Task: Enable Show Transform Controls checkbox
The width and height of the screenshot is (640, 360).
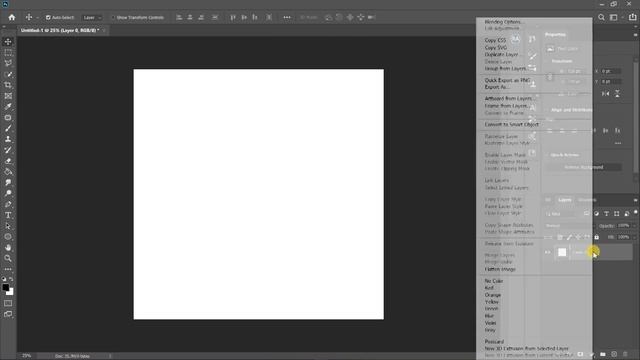Action: (113, 18)
